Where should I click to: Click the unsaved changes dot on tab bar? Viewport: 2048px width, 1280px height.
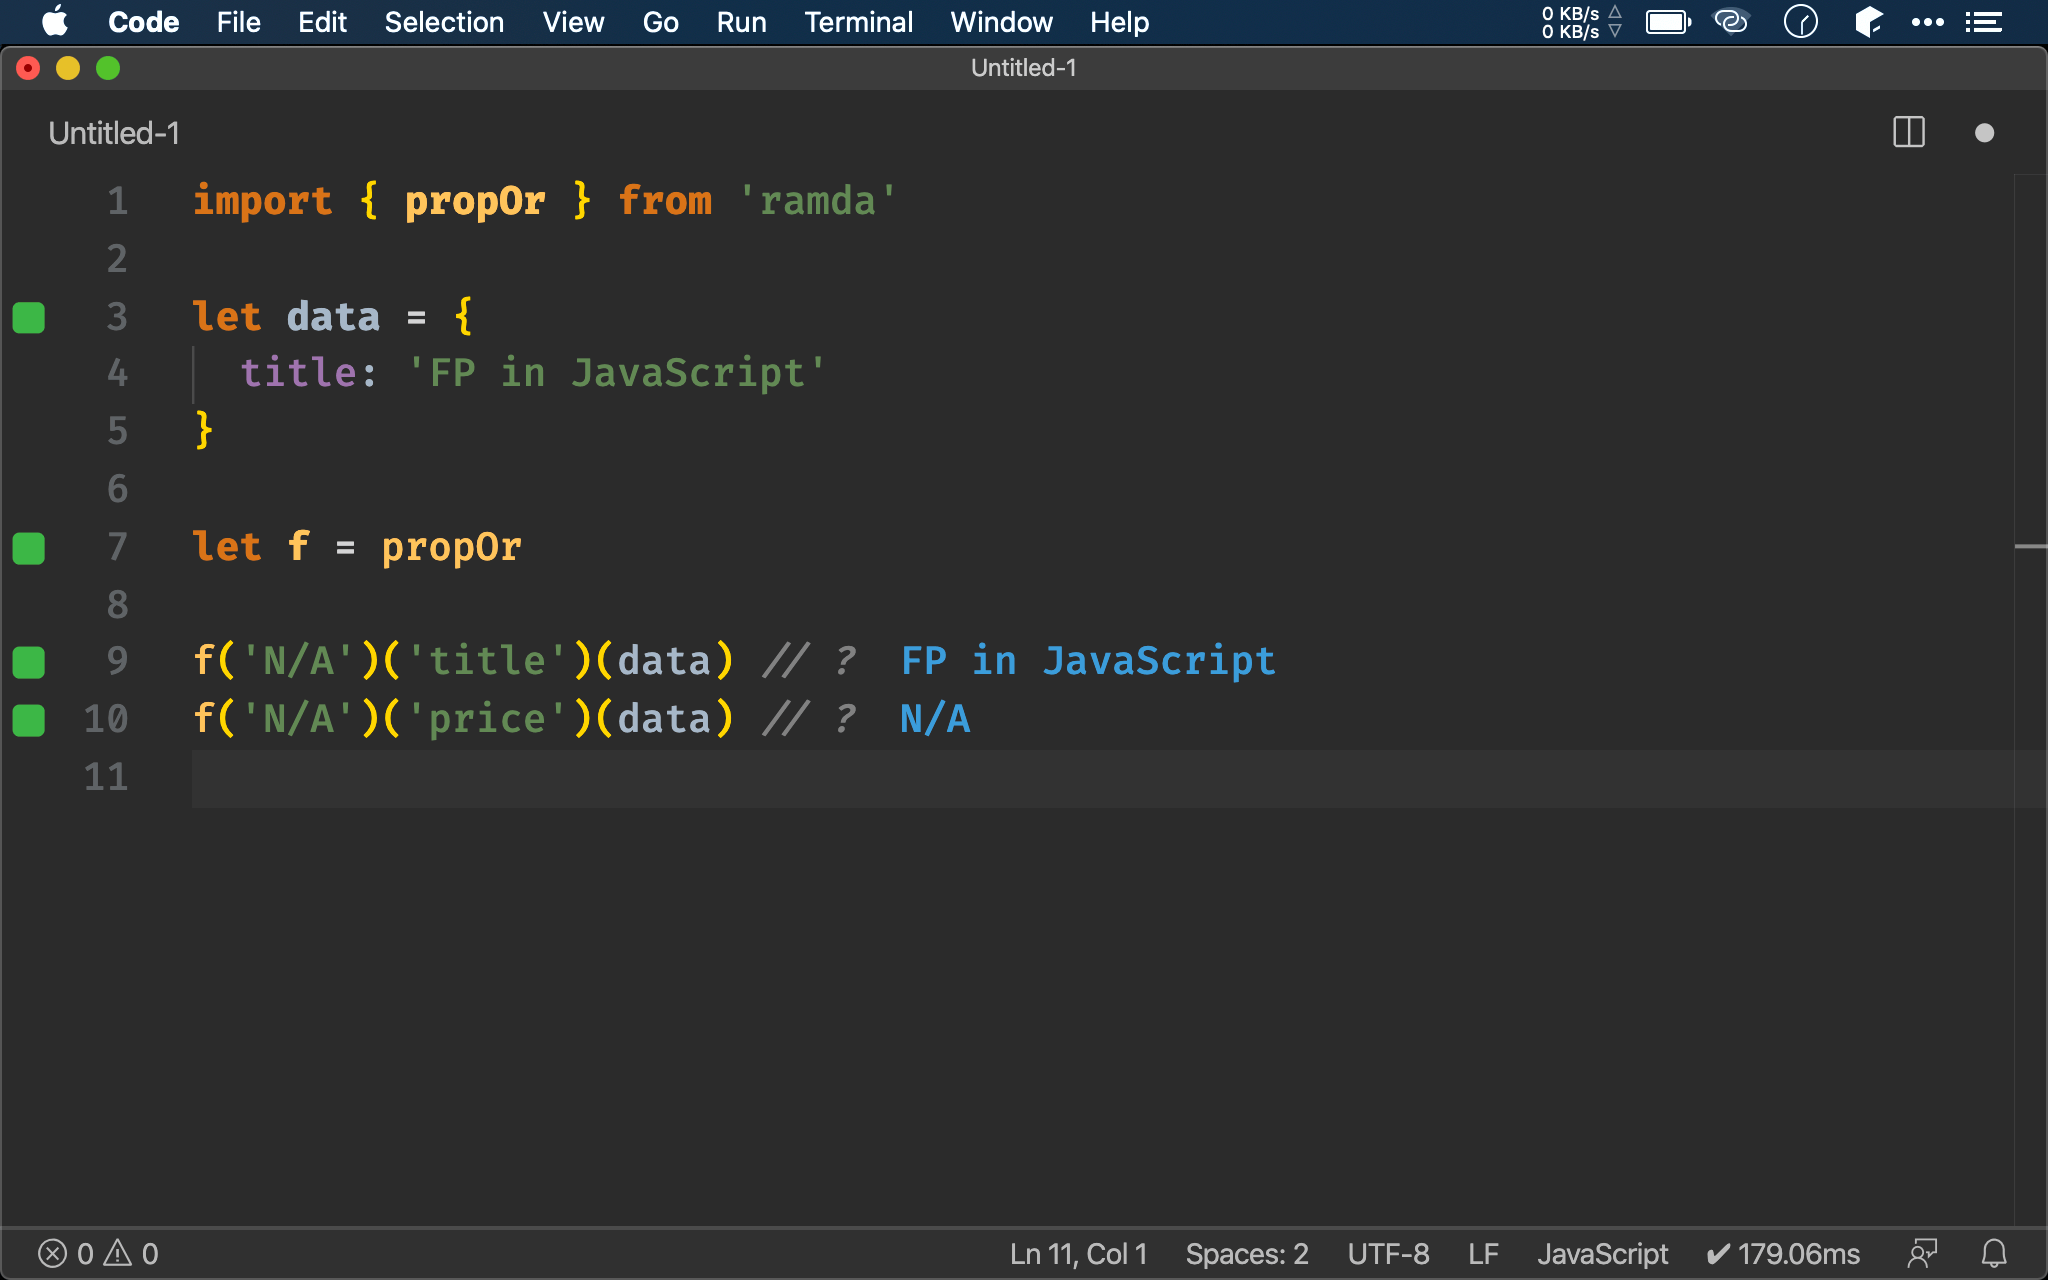[x=1985, y=133]
